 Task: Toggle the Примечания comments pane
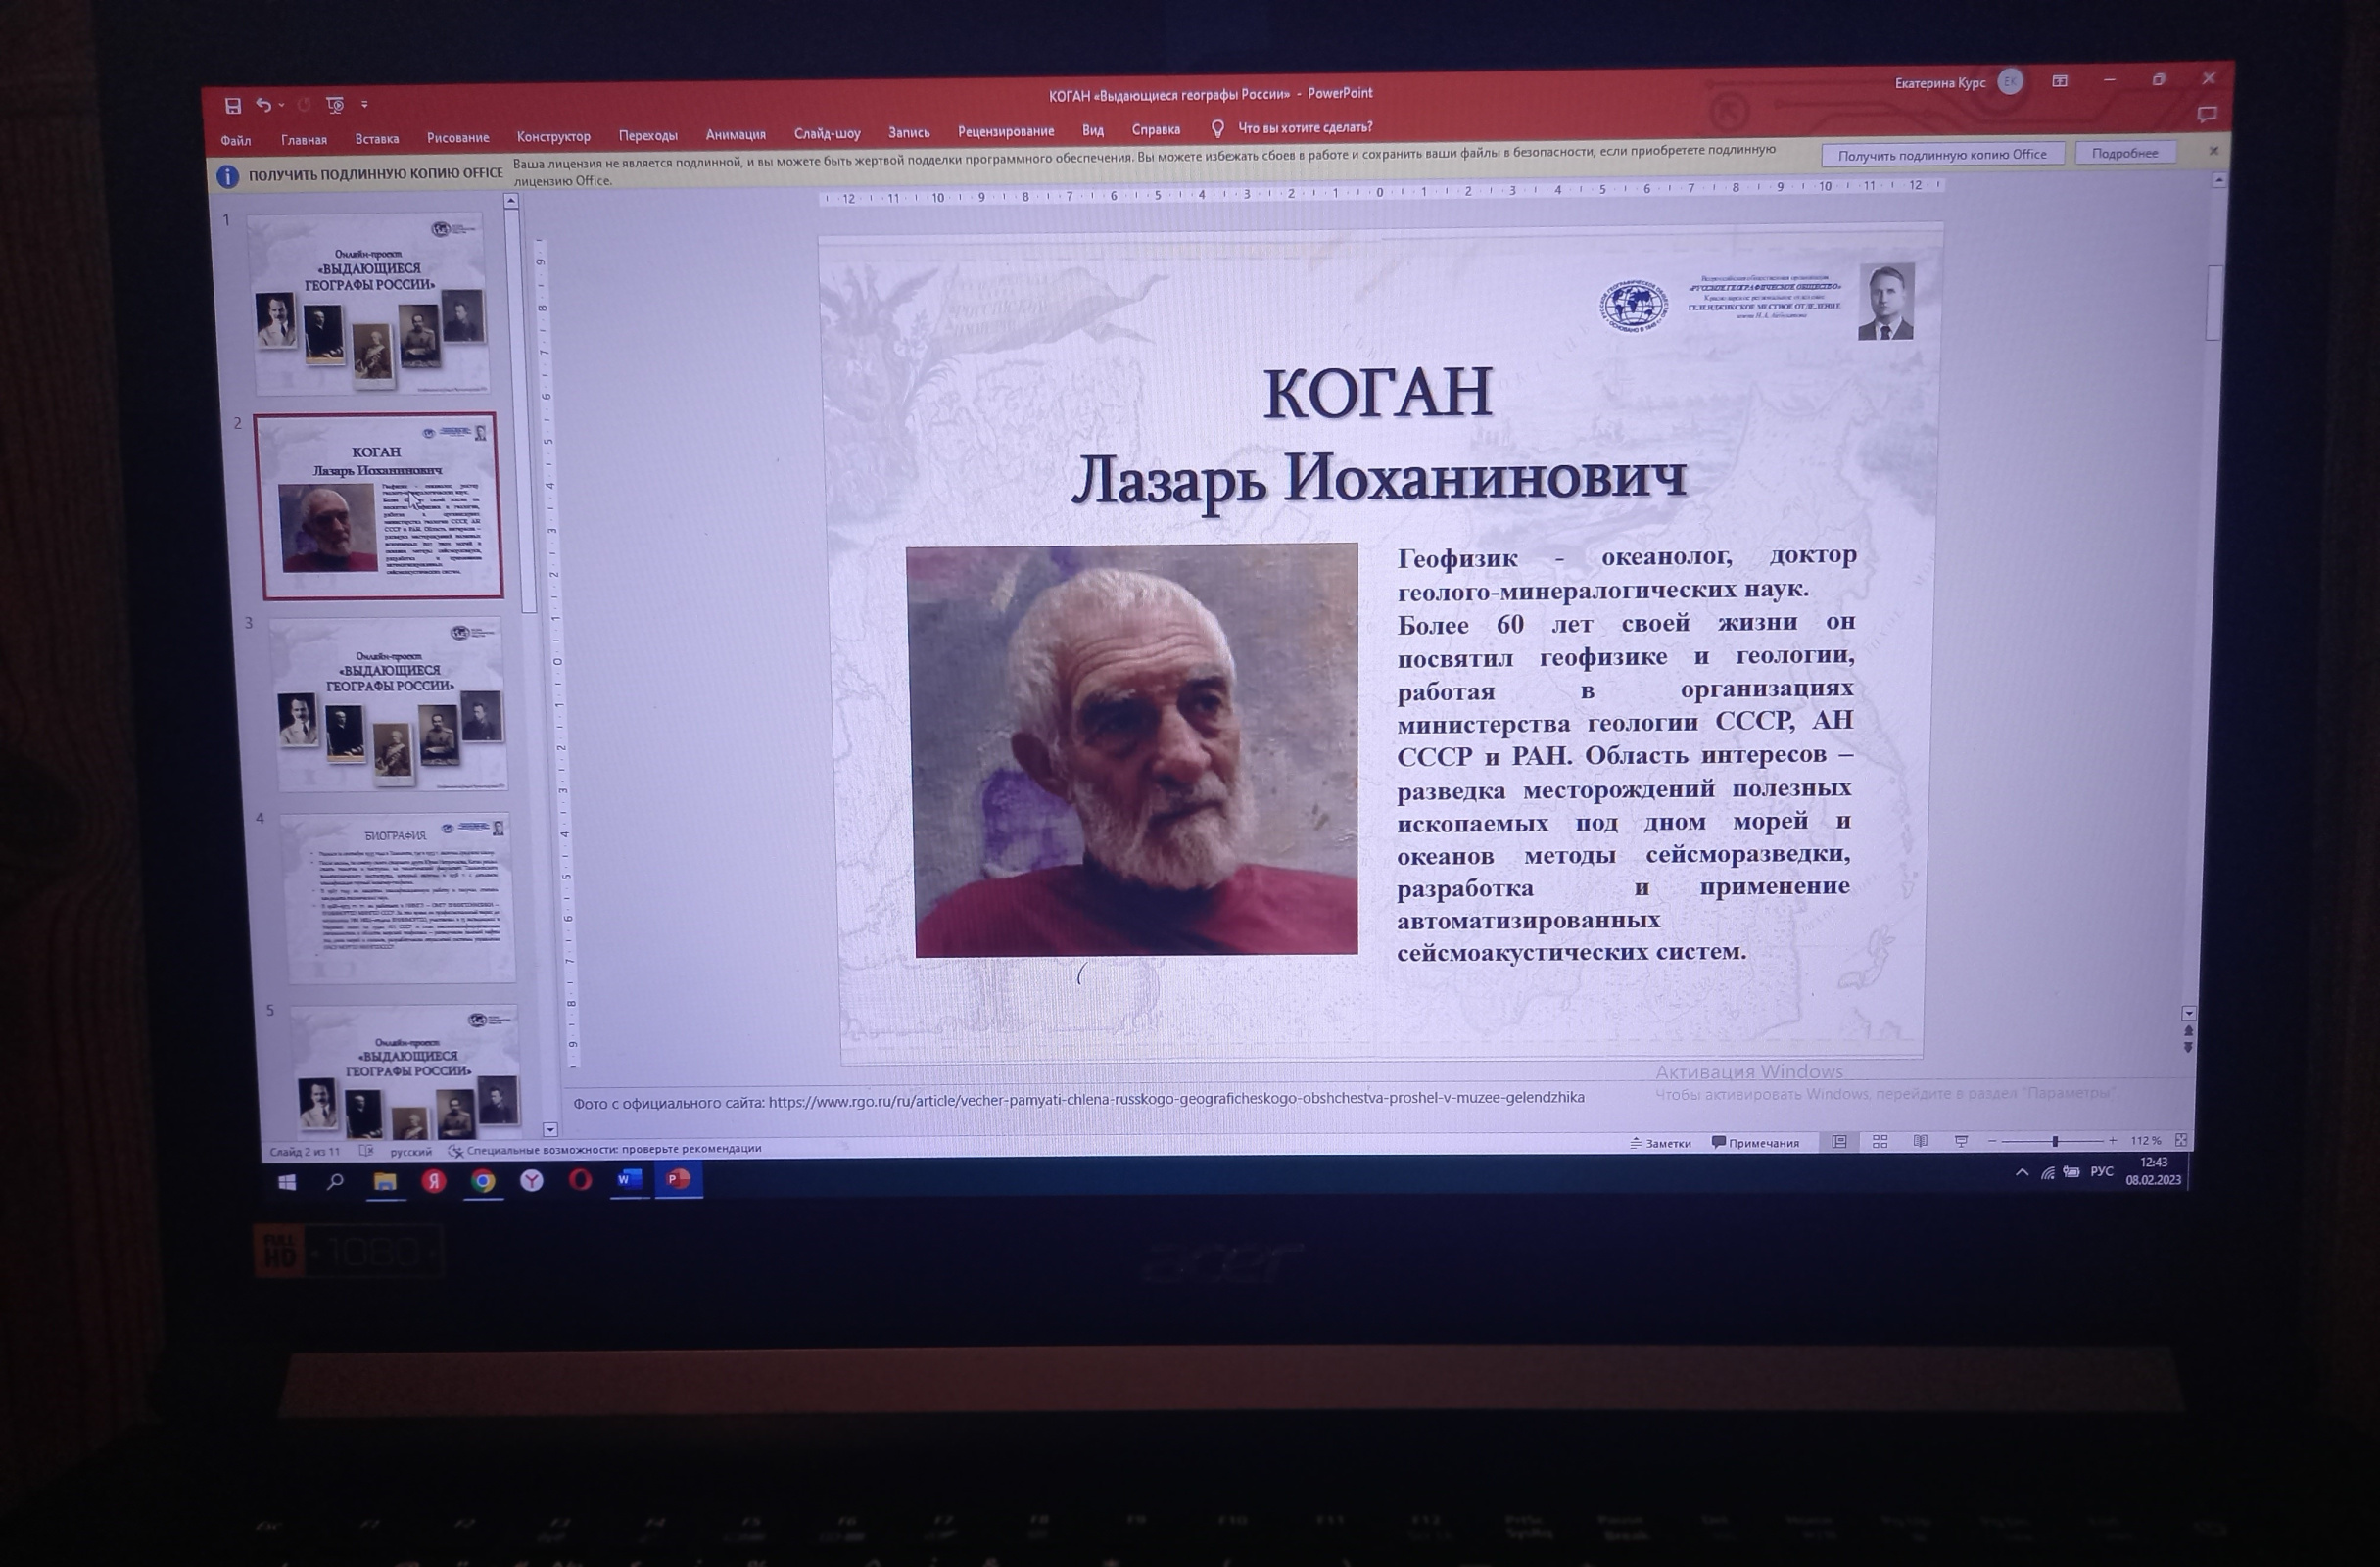(1755, 1143)
